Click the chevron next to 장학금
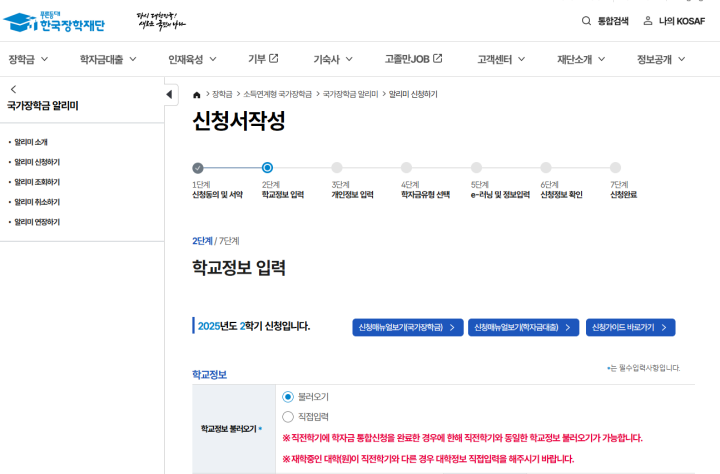 coord(44,59)
